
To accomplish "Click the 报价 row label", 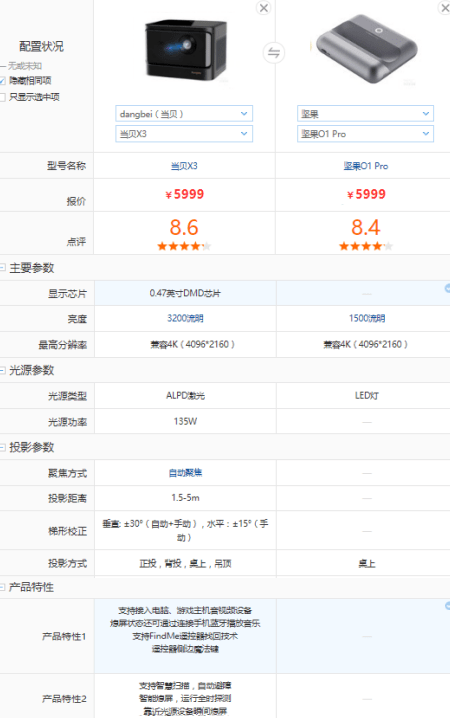I will coord(76,201).
